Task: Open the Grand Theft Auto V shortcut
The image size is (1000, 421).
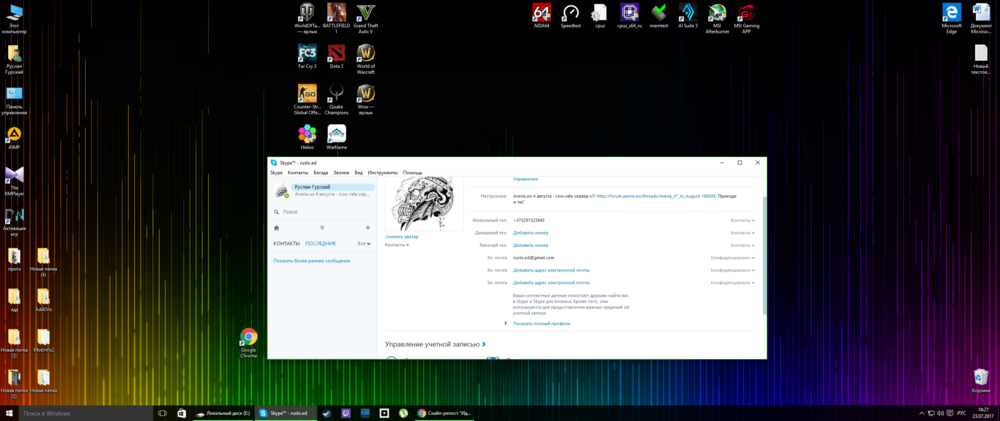Action: click(366, 13)
